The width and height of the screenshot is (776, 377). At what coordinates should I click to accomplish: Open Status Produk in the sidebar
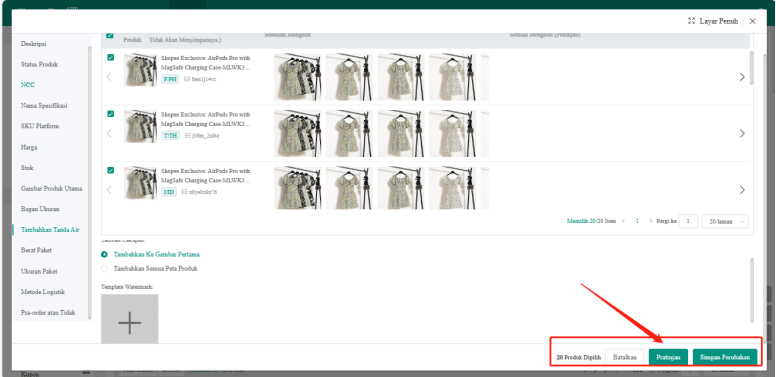point(40,64)
